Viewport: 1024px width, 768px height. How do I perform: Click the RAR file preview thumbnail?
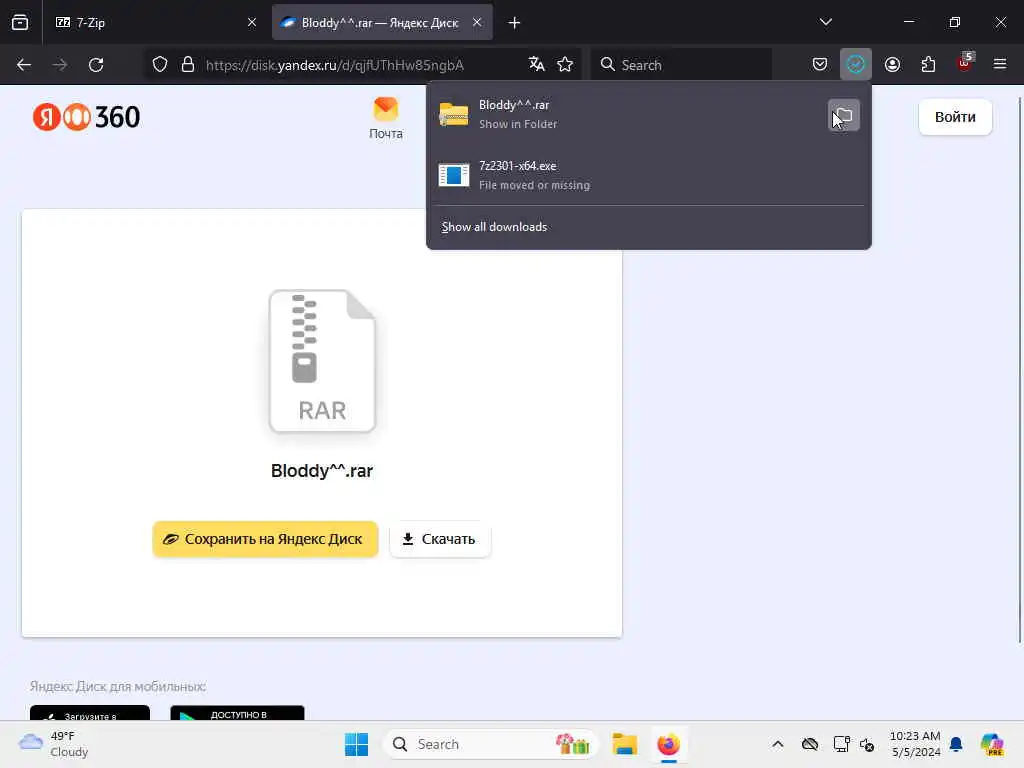coord(323,361)
